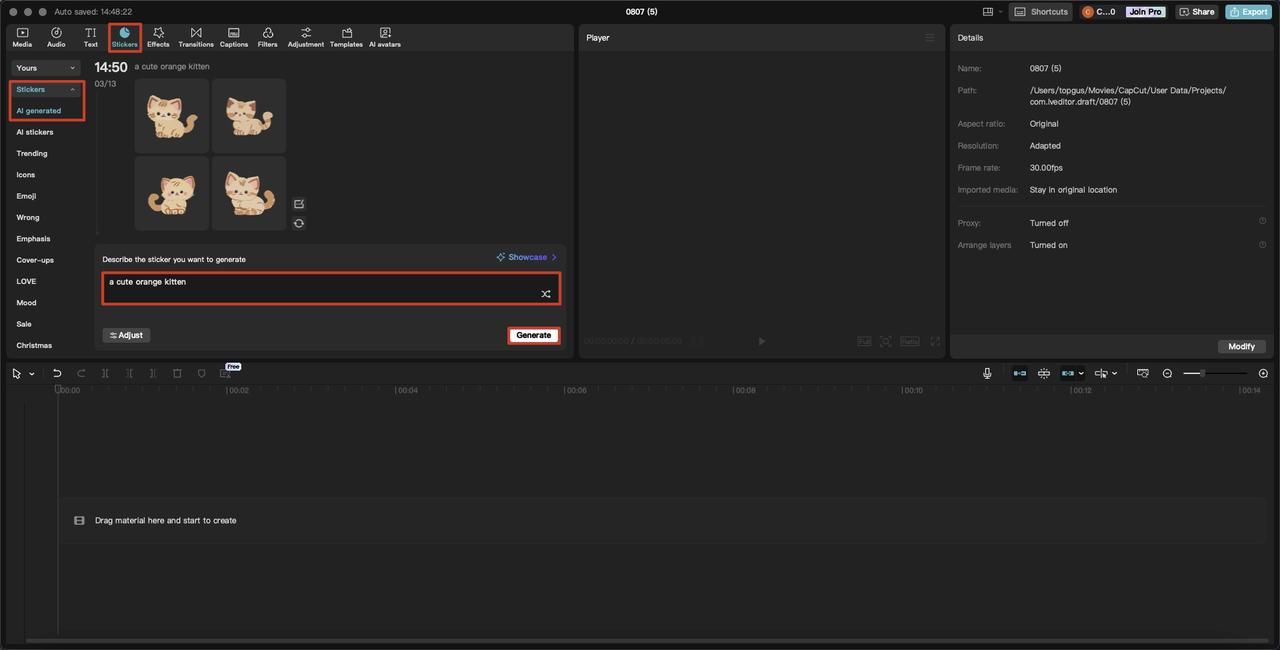
Task: Toggle auto snapping in timeline toolbar
Action: click(x=1044, y=373)
